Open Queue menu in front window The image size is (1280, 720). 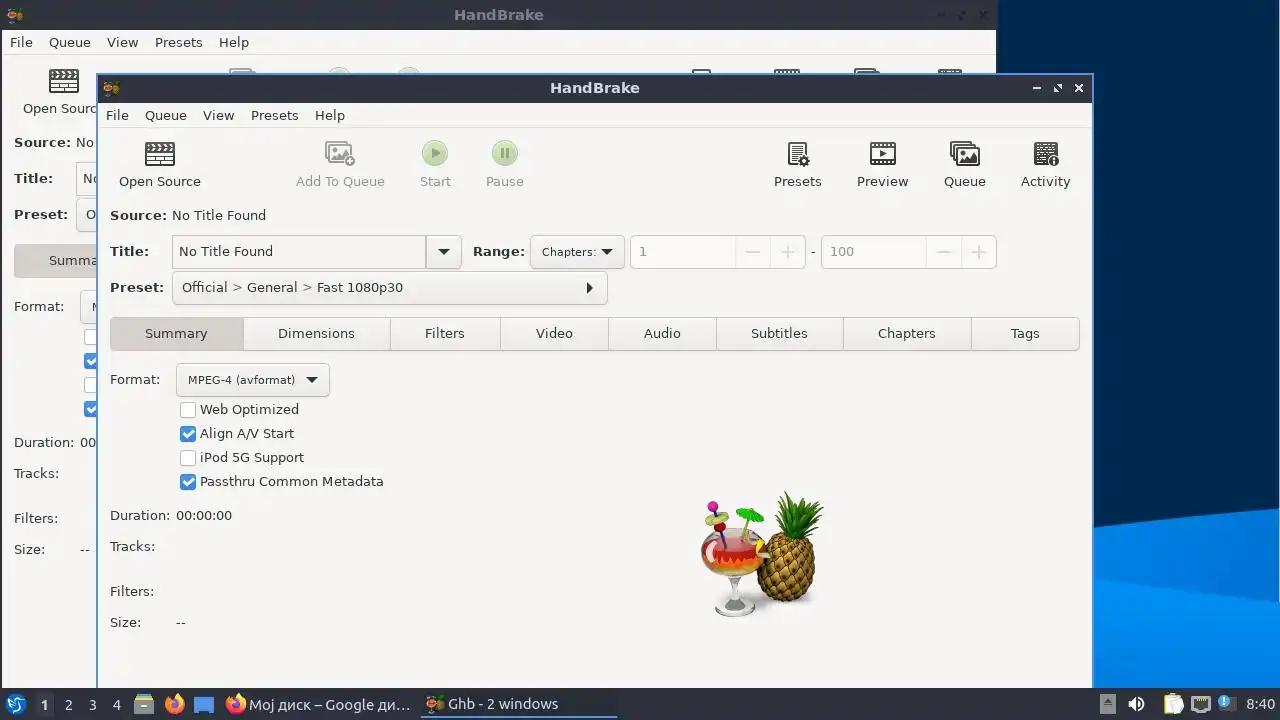click(166, 115)
